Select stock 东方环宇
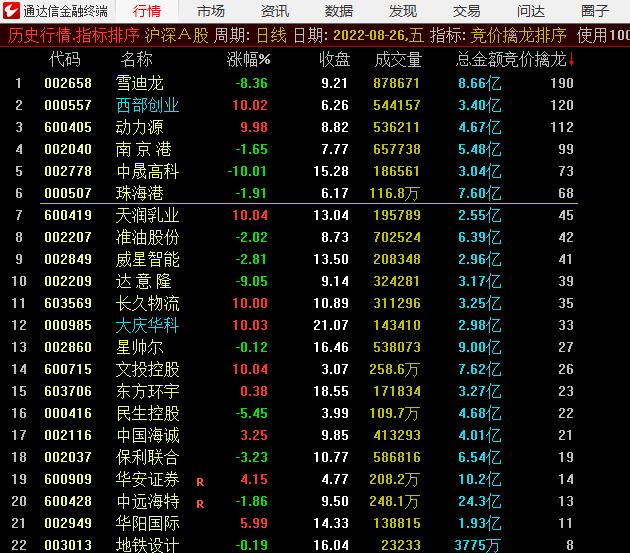This screenshot has width=630, height=553. pos(147,391)
